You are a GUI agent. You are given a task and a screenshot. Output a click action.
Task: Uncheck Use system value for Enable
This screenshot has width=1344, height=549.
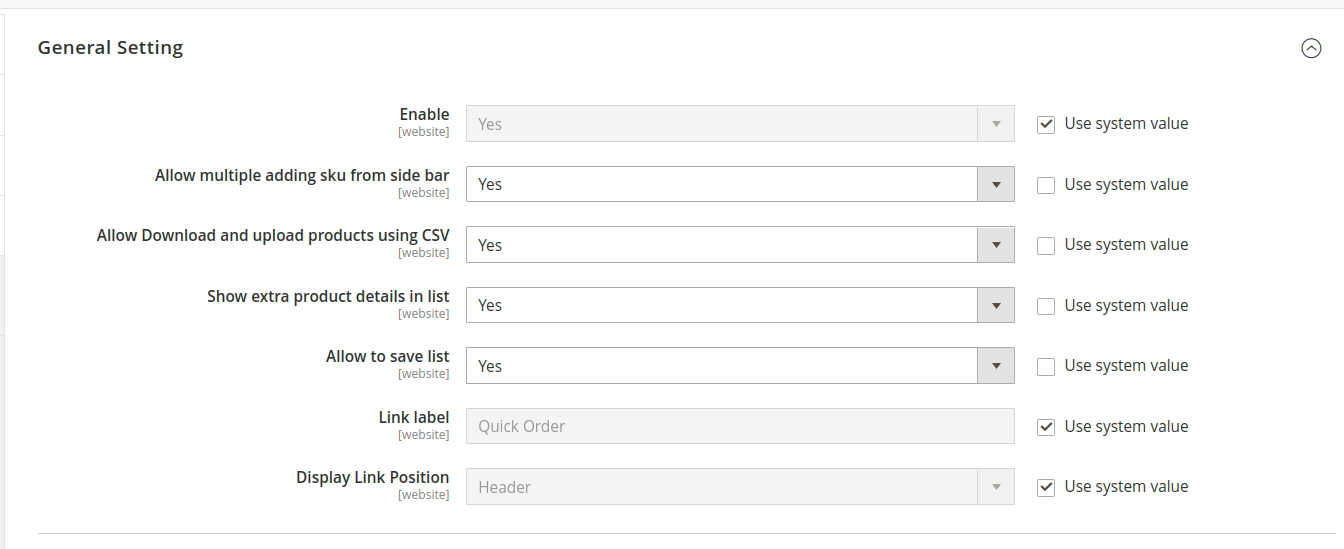point(1046,124)
